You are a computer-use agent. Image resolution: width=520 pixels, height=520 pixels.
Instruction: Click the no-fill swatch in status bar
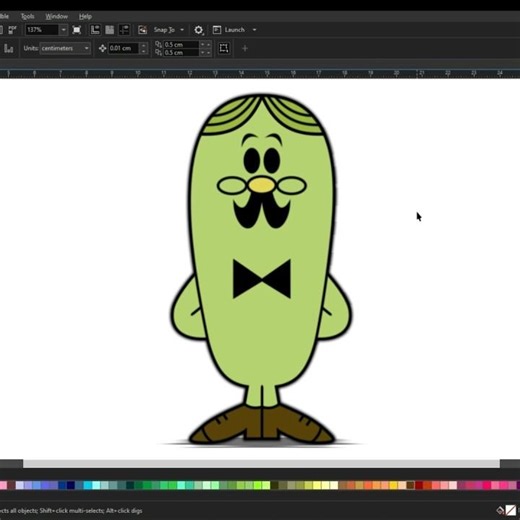point(511,510)
